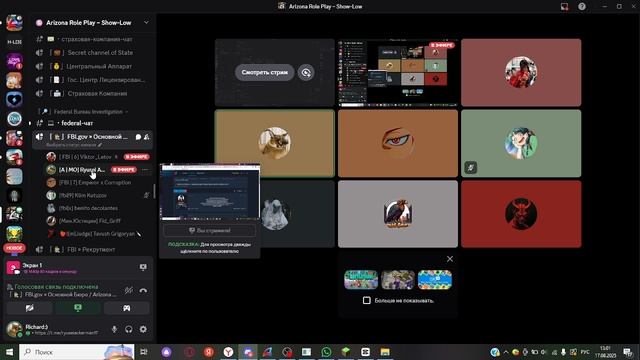Screen dimensions: 640x360
Task: Open the blue third promo thumbnail
Action: [x=435, y=280]
